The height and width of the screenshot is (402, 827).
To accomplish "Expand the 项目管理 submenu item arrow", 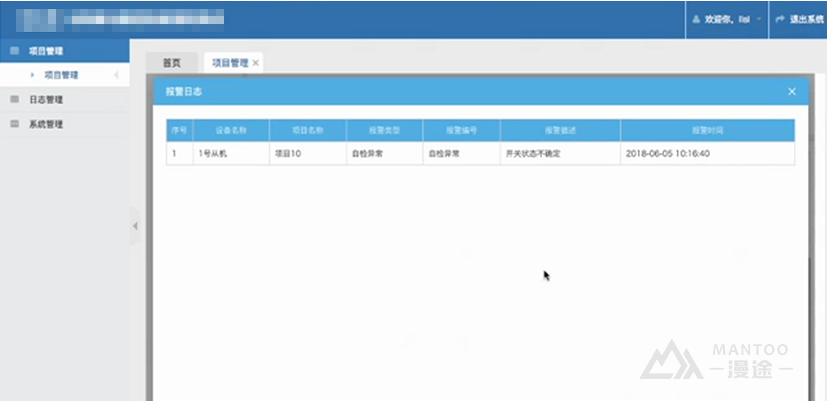I will pyautogui.click(x=32, y=75).
